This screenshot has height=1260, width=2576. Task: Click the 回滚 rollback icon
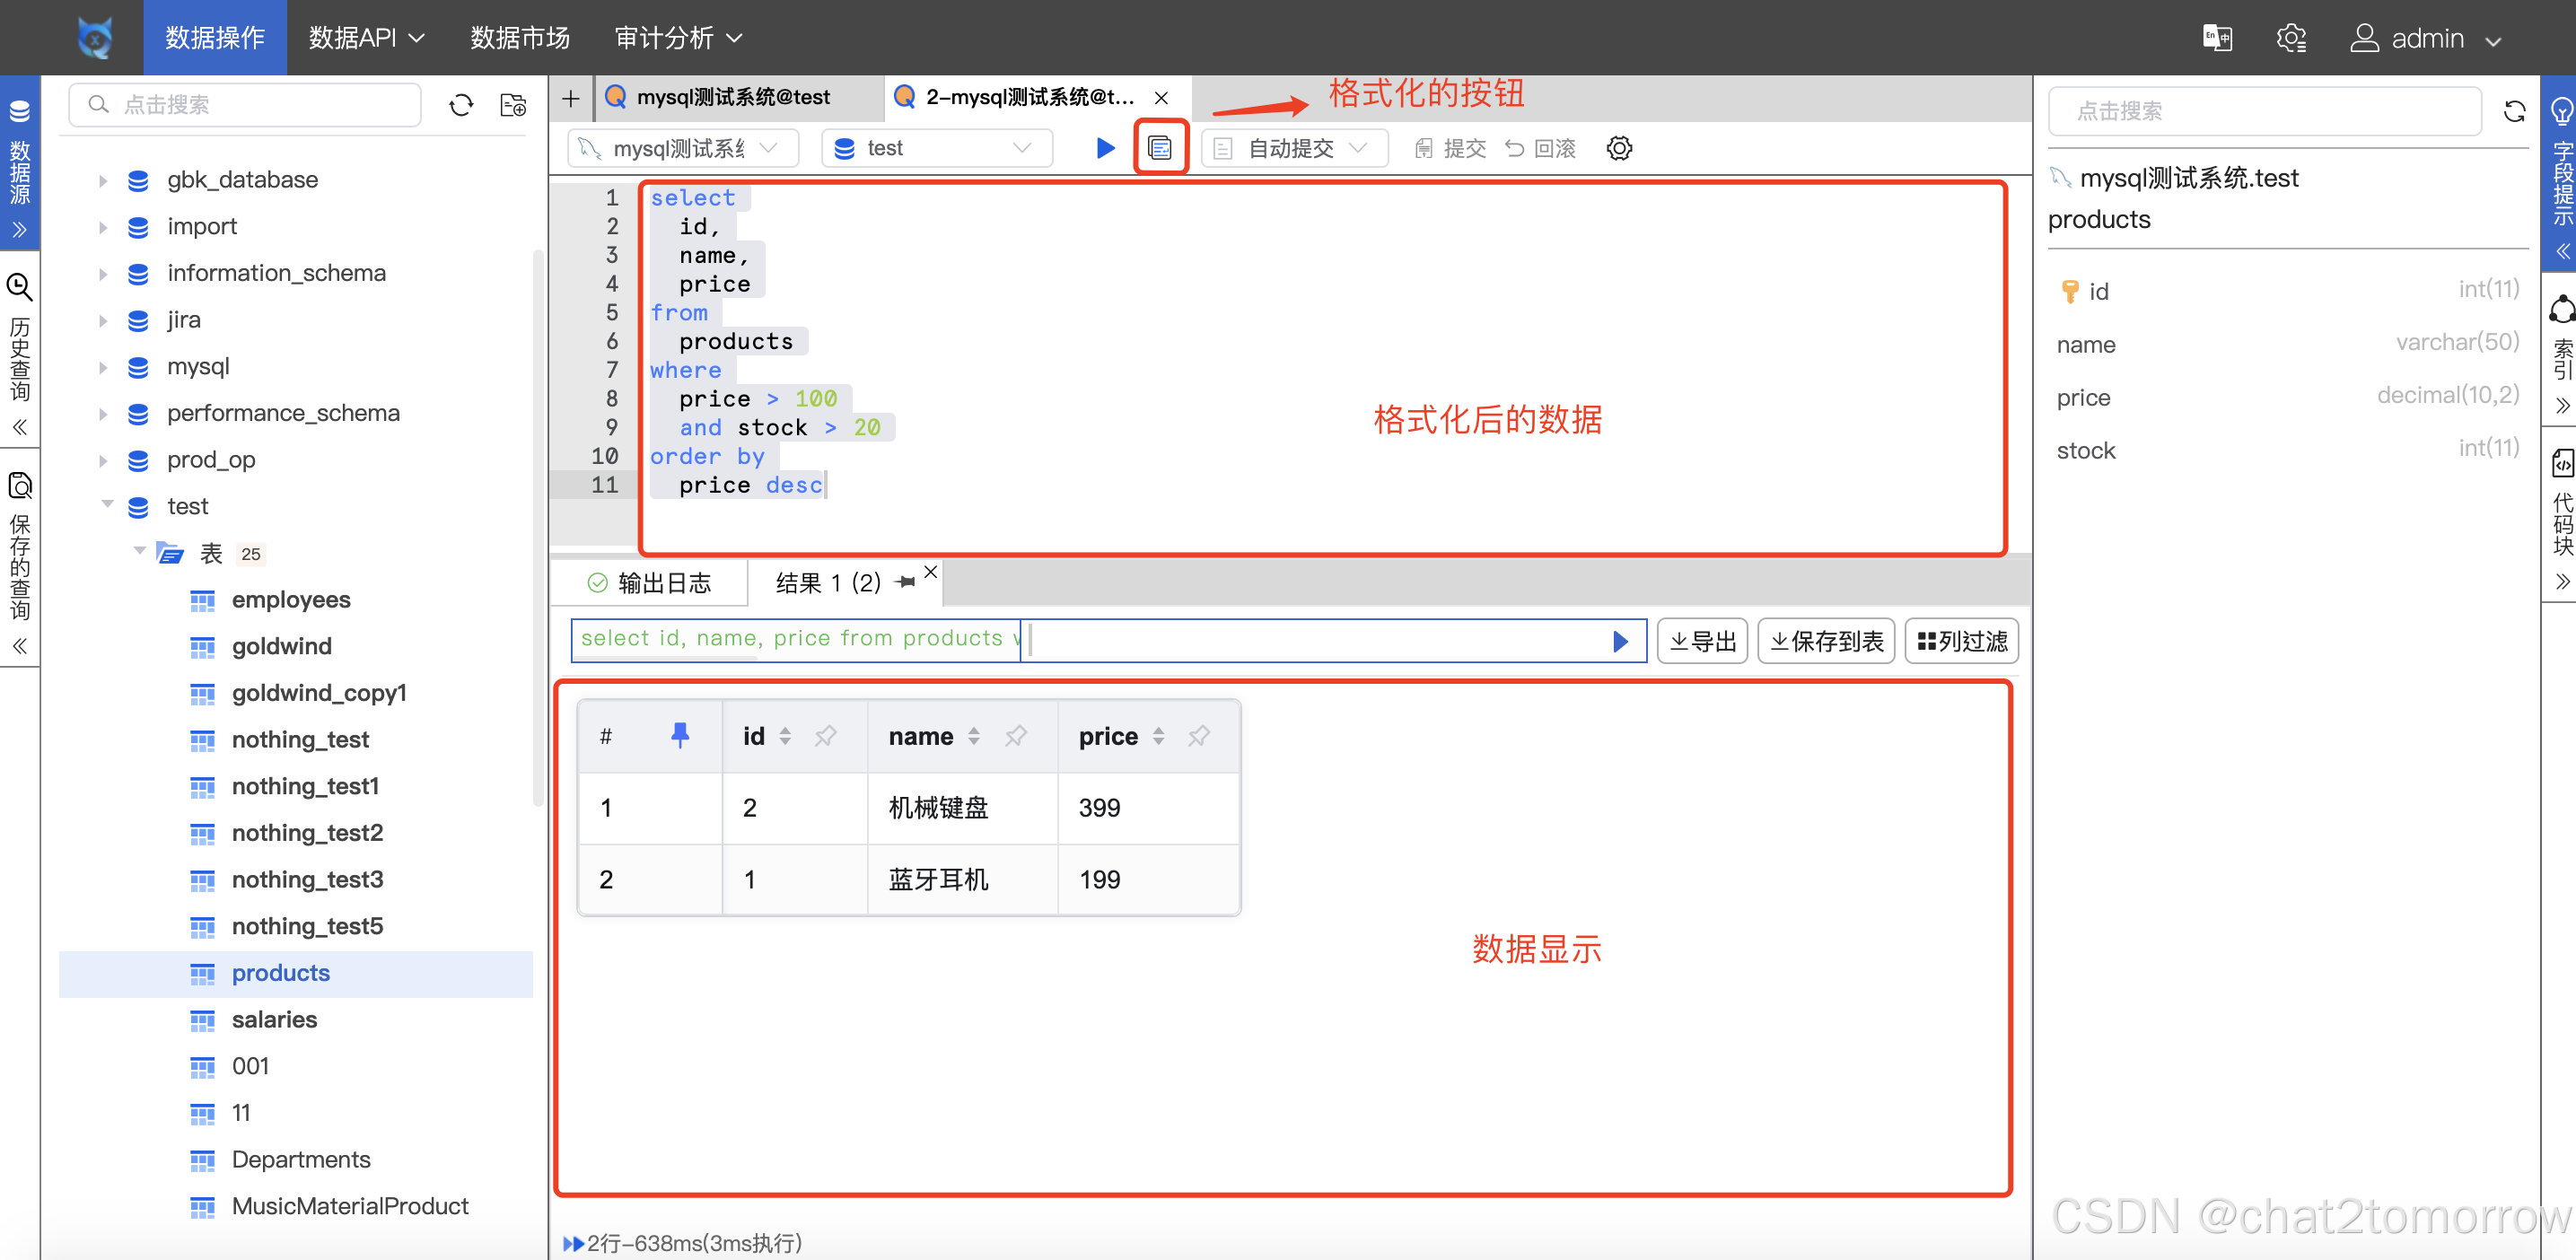click(x=1541, y=148)
